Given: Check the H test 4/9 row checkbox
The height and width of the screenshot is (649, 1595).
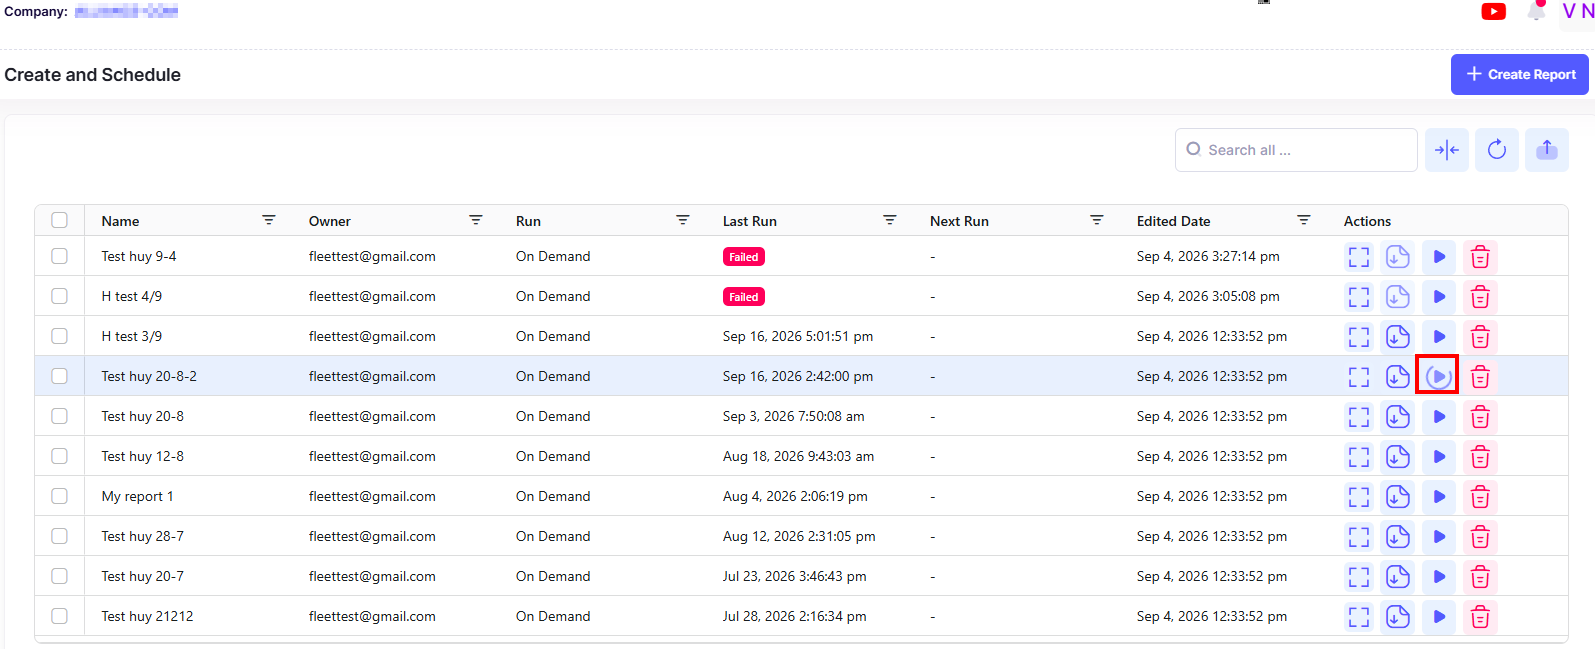Looking at the screenshot, I should [x=60, y=296].
